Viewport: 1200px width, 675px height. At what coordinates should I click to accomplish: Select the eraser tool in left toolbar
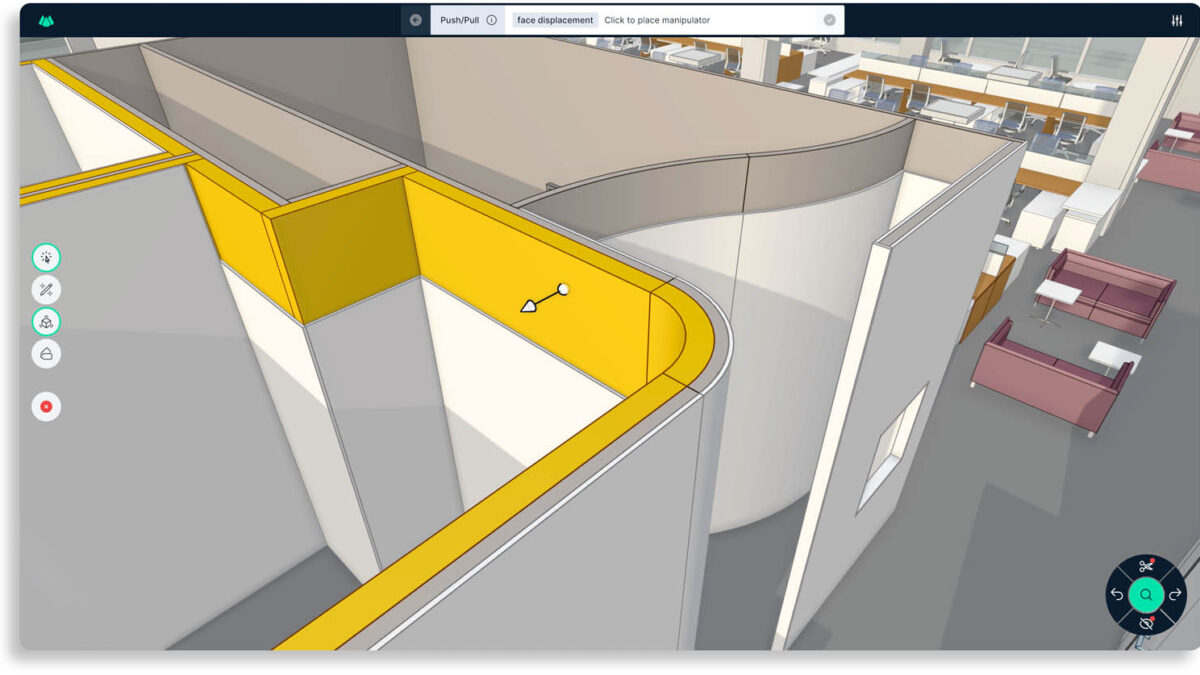point(46,354)
